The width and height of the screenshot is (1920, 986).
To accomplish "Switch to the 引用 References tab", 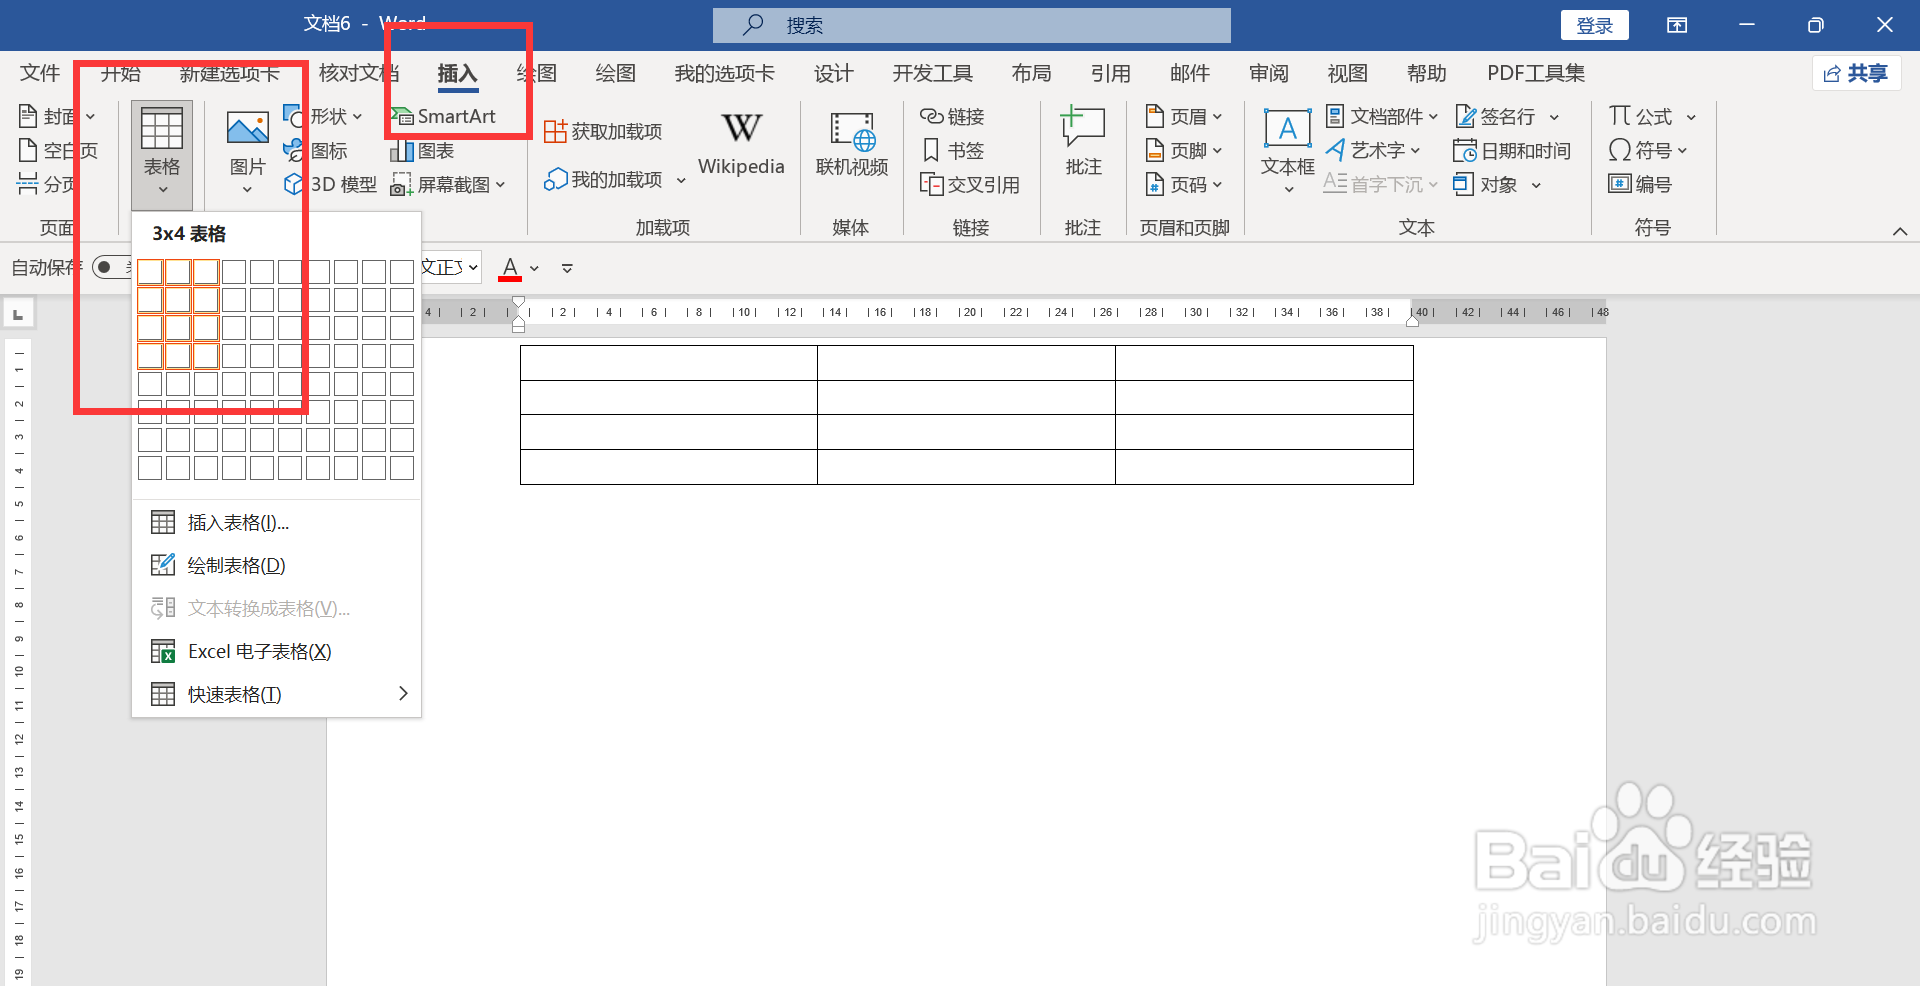I will click(x=1110, y=73).
